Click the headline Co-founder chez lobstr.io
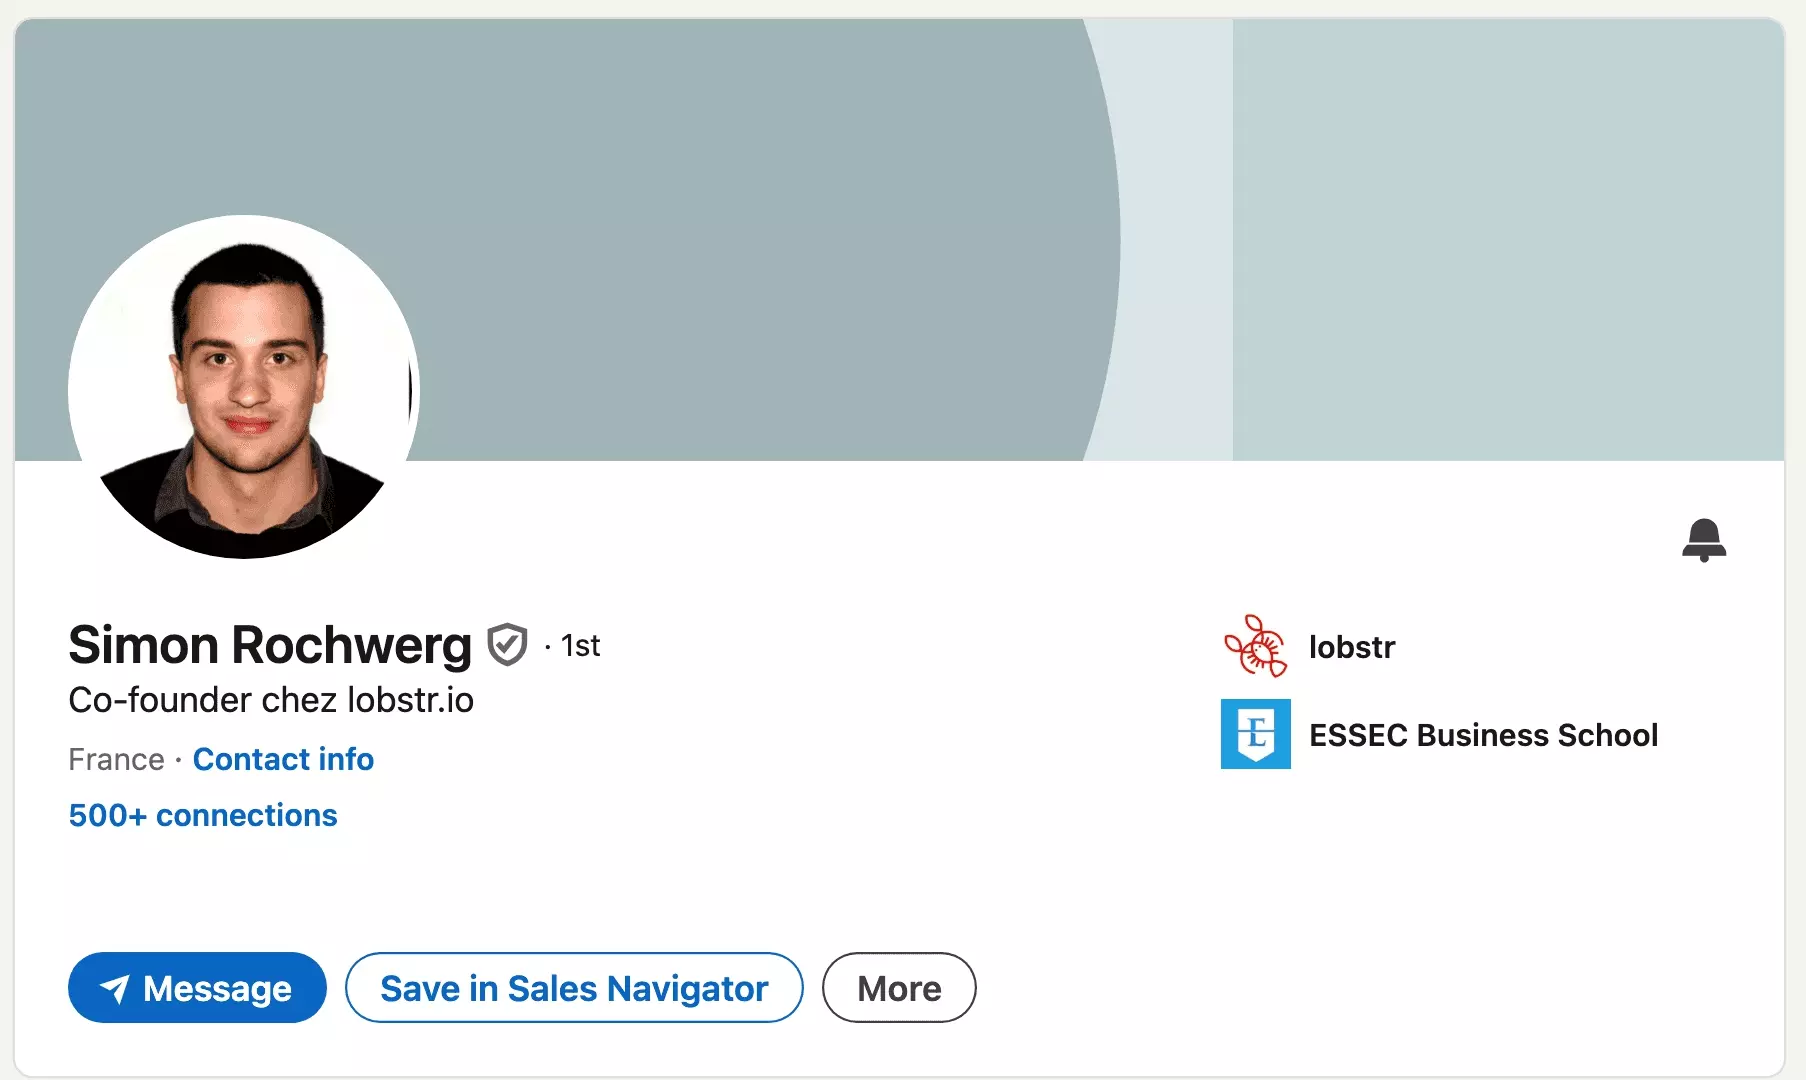This screenshot has height=1080, width=1806. pyautogui.click(x=271, y=700)
